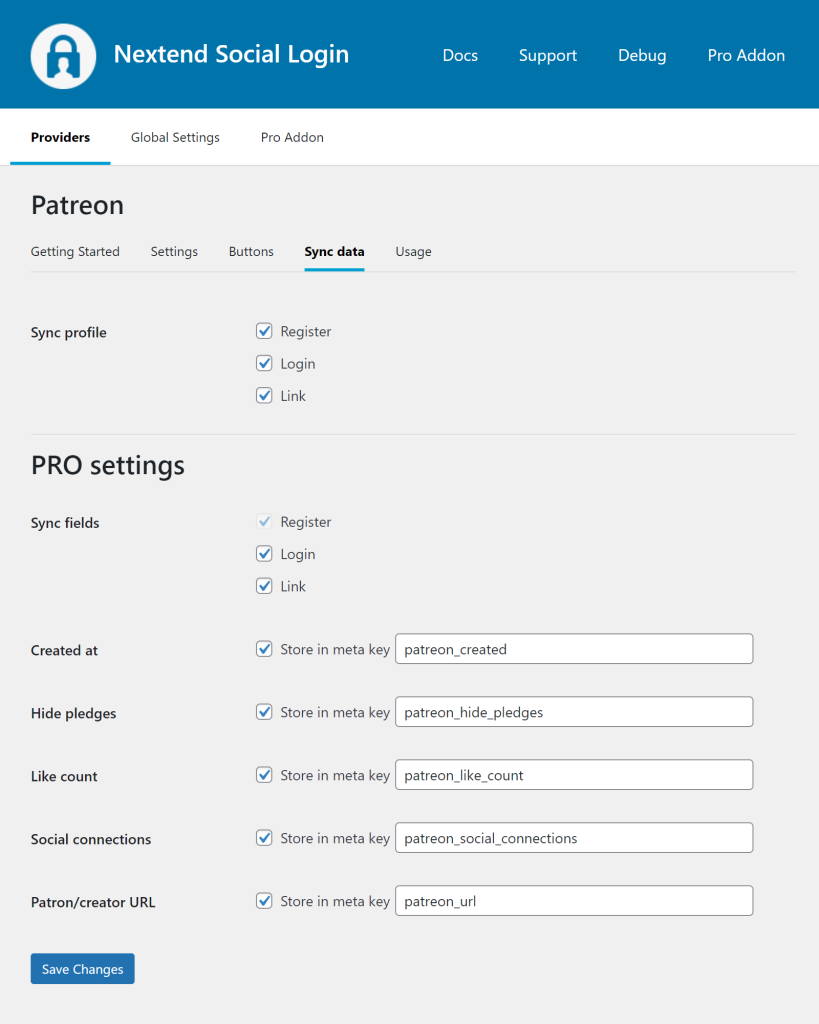This screenshot has height=1024, width=819.
Task: Open the Debug page from header
Action: tap(642, 56)
